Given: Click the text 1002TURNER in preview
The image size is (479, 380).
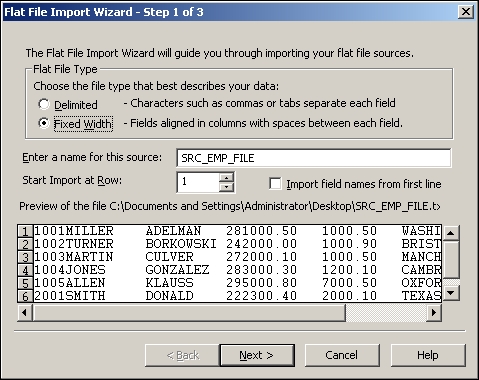Looking at the screenshot, I should pyautogui.click(x=74, y=244).
